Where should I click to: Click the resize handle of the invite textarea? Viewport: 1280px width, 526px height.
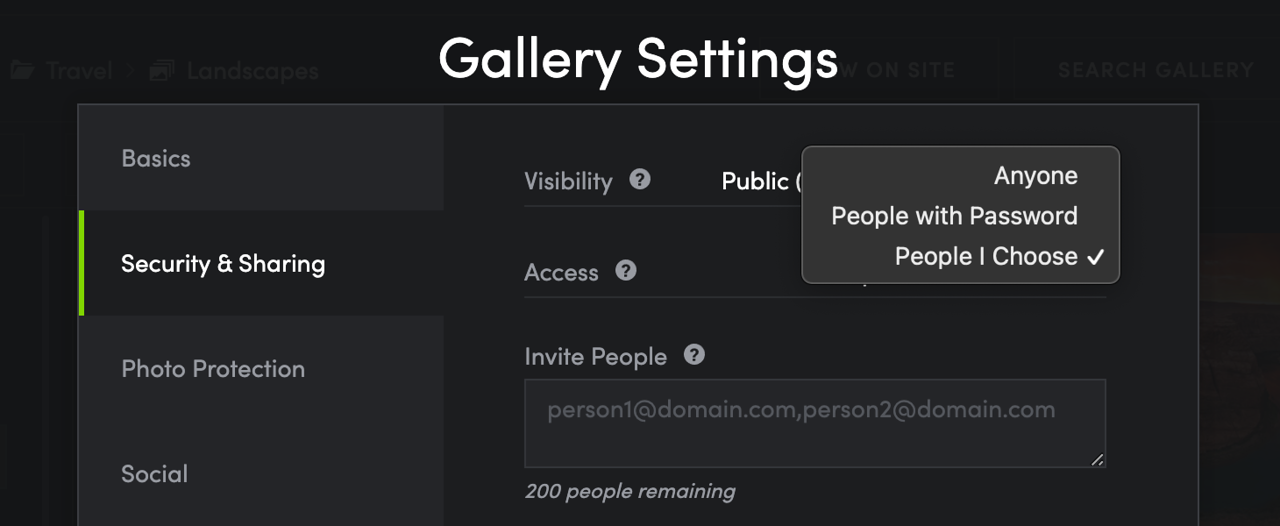click(1097, 459)
